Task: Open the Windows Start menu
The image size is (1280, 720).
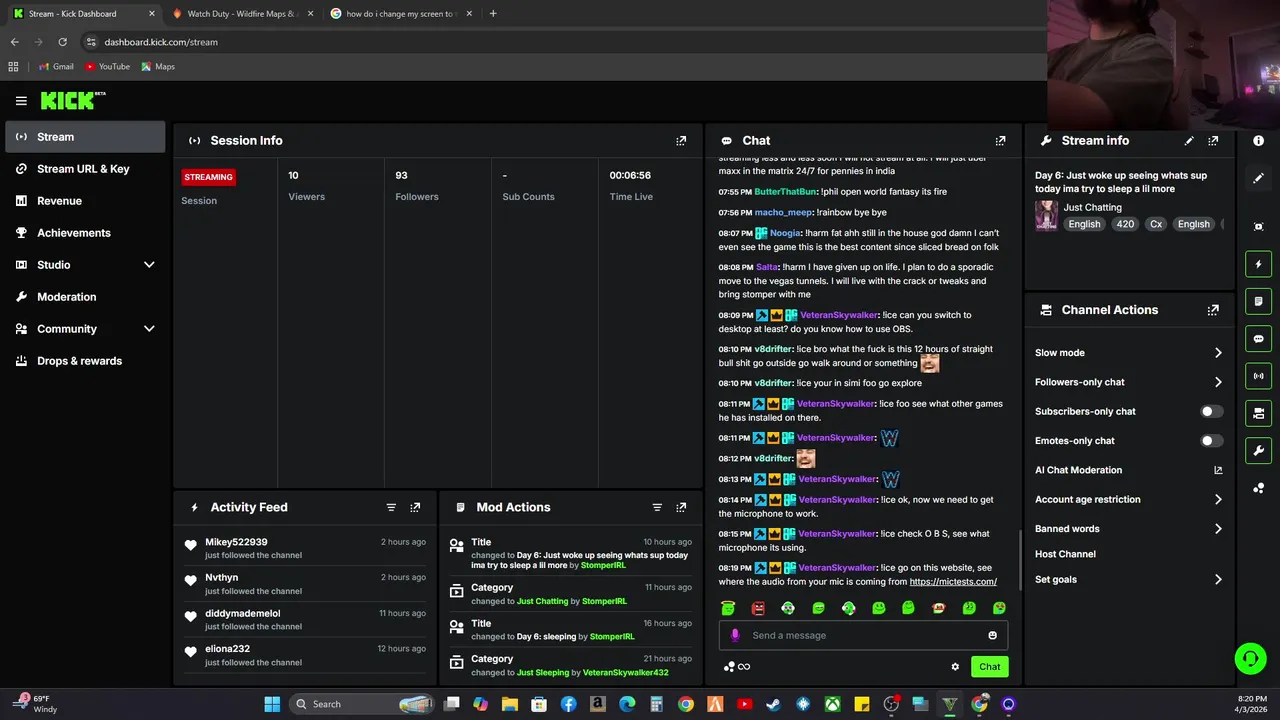Action: (272, 704)
